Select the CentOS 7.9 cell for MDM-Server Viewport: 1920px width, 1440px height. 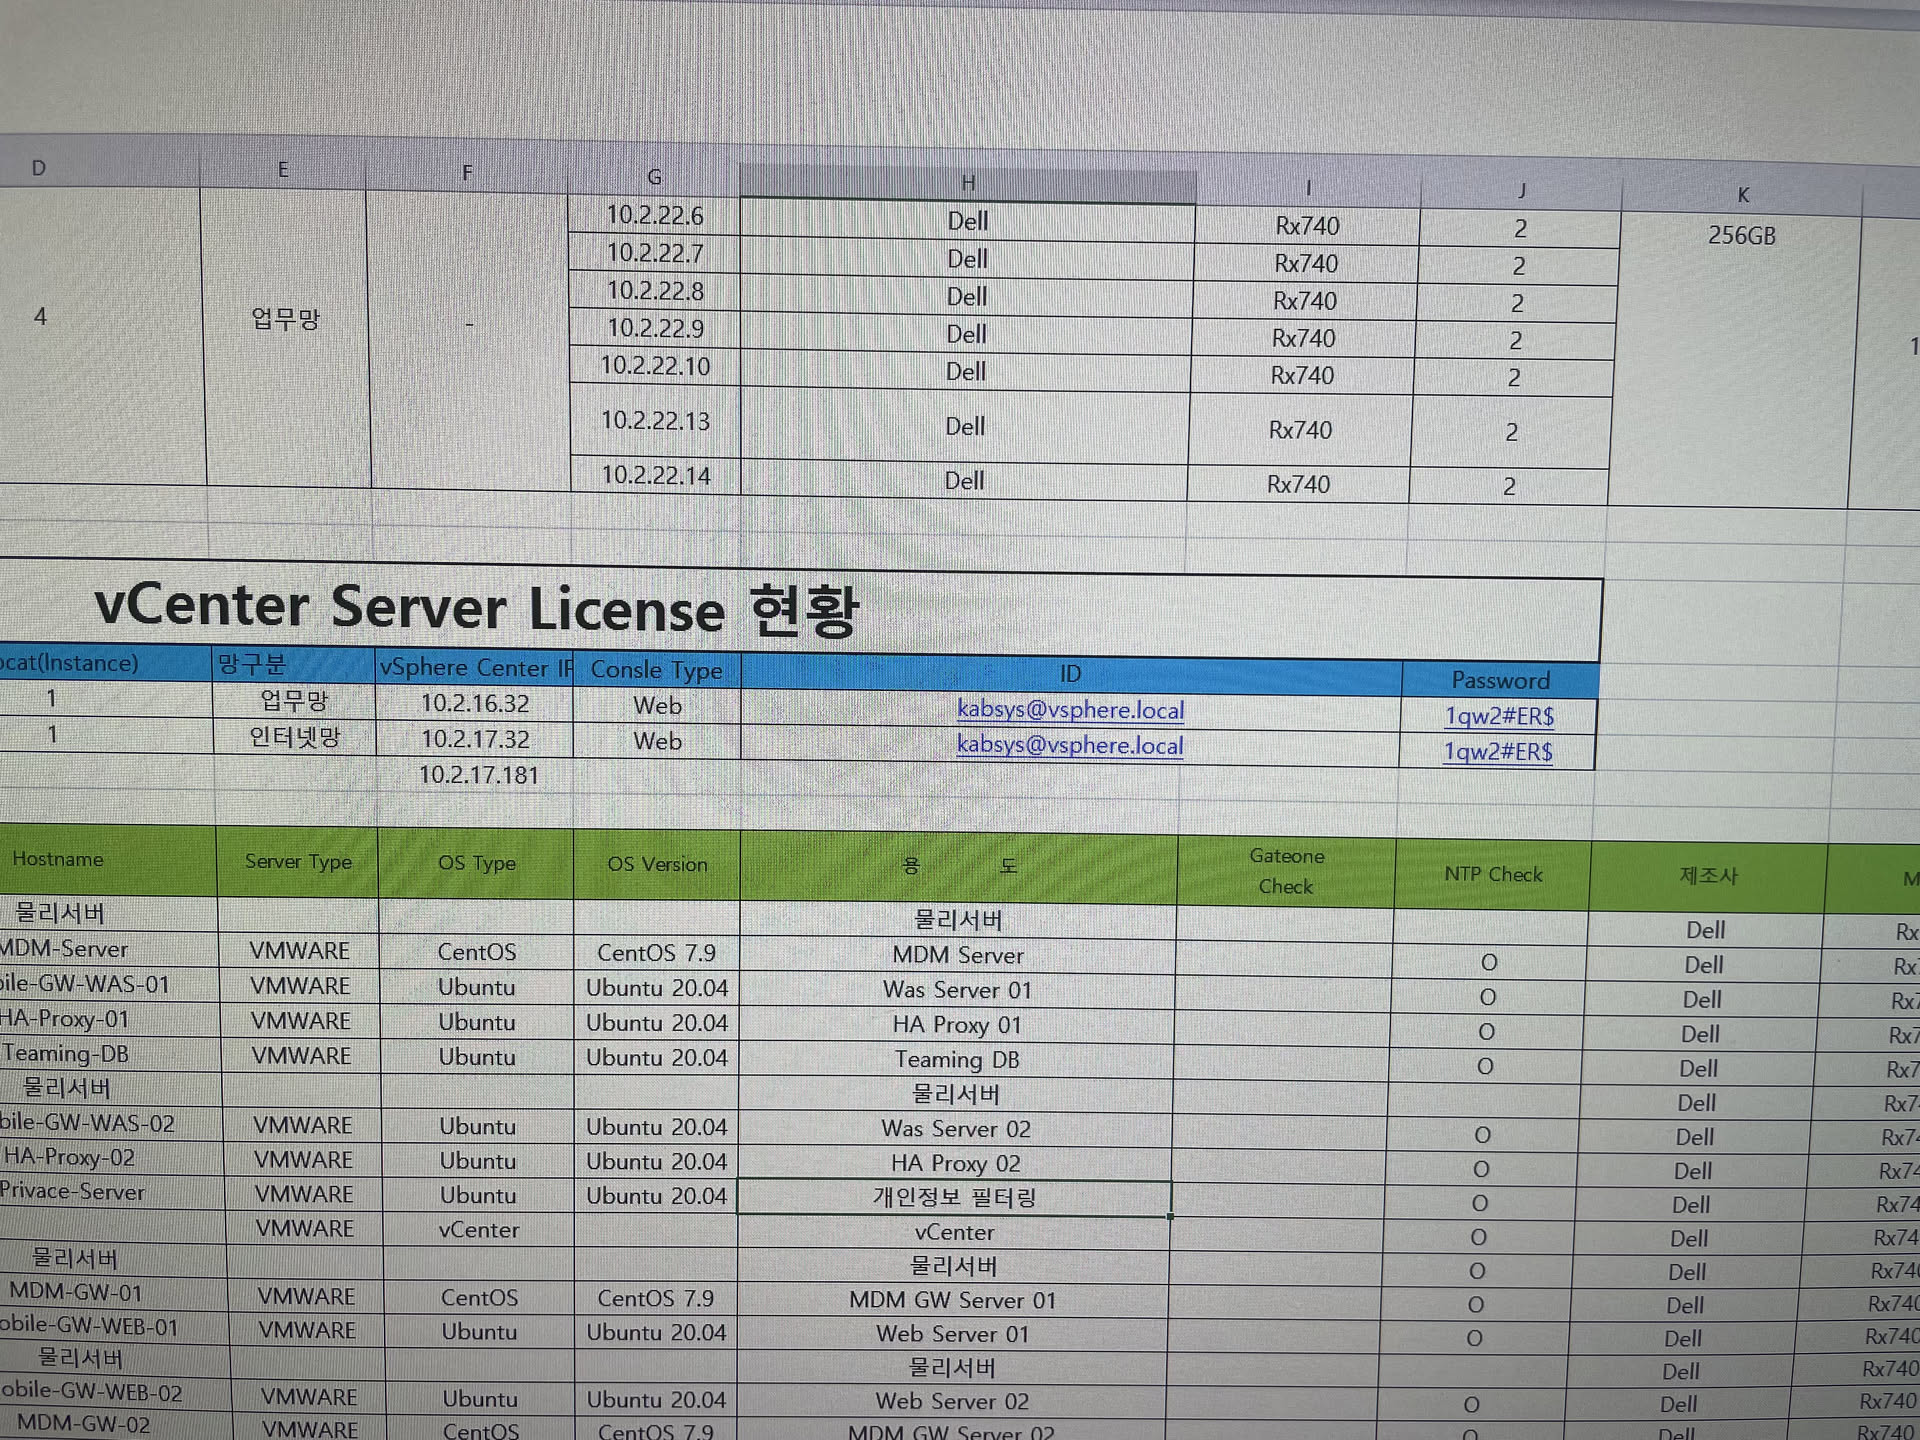pos(656,953)
